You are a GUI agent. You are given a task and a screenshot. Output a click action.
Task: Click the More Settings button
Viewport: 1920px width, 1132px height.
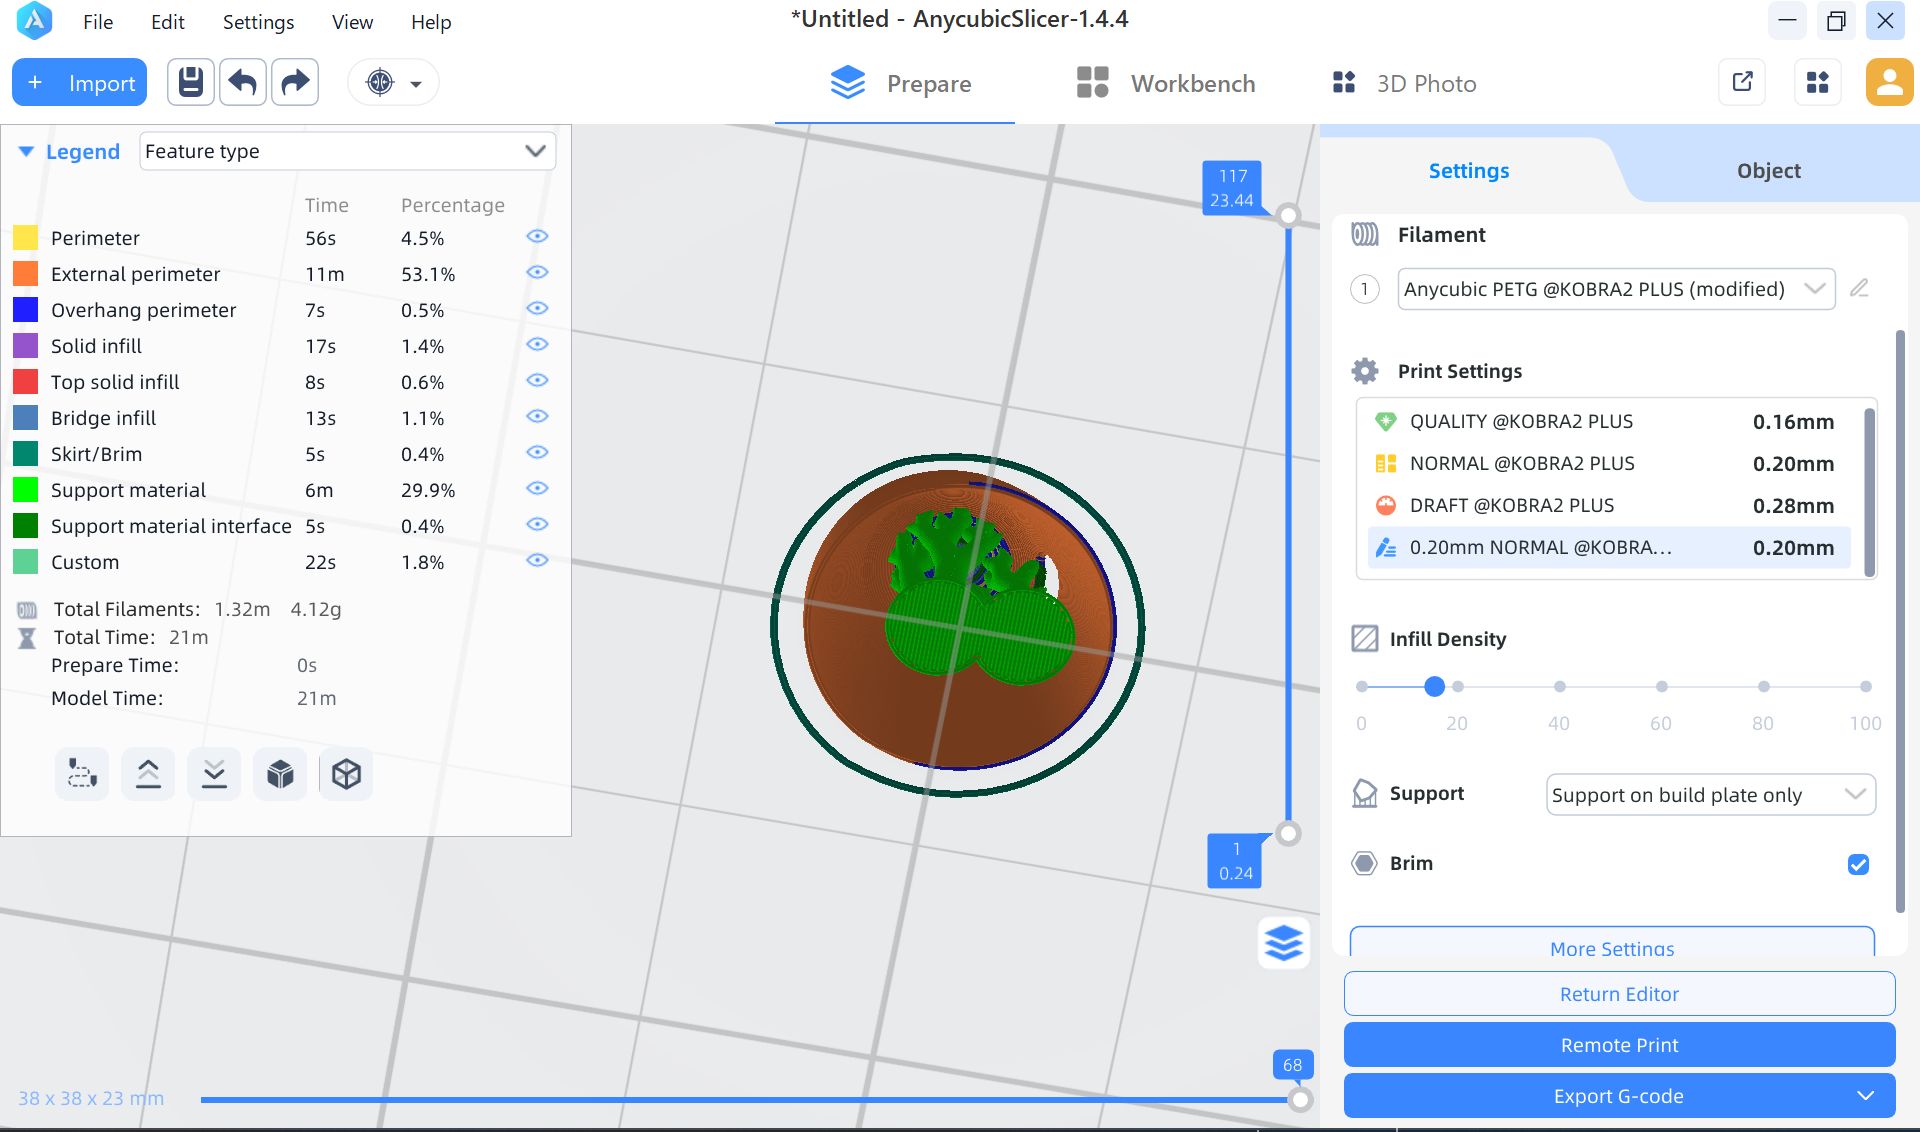tap(1612, 943)
